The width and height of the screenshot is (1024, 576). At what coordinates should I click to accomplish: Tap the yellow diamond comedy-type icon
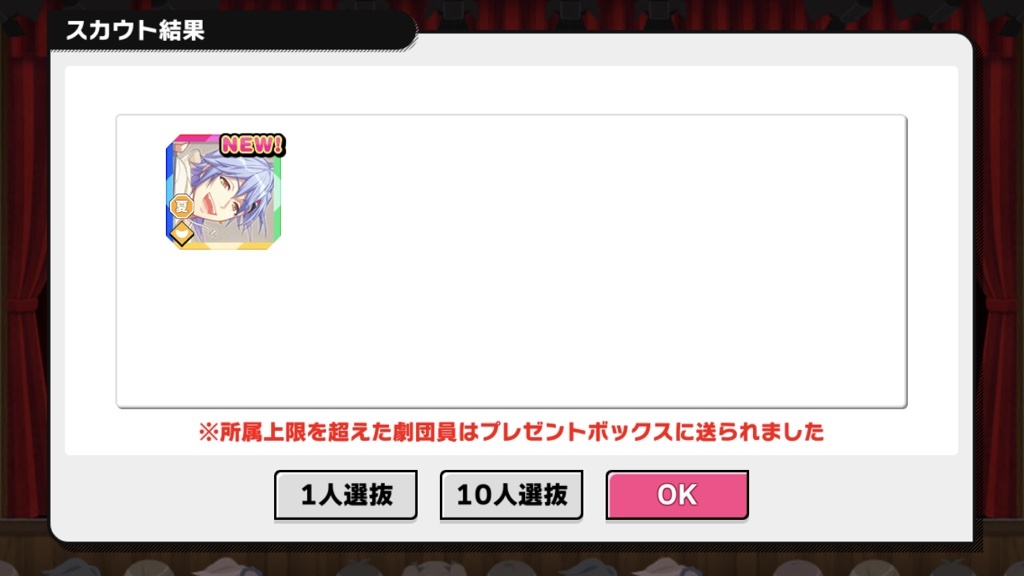tap(182, 234)
